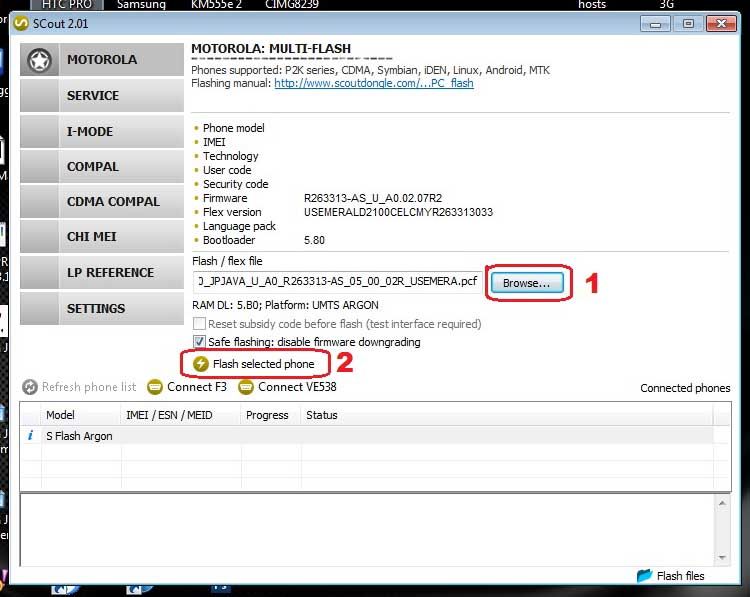Close the SCout 2.01 window

click(721, 24)
